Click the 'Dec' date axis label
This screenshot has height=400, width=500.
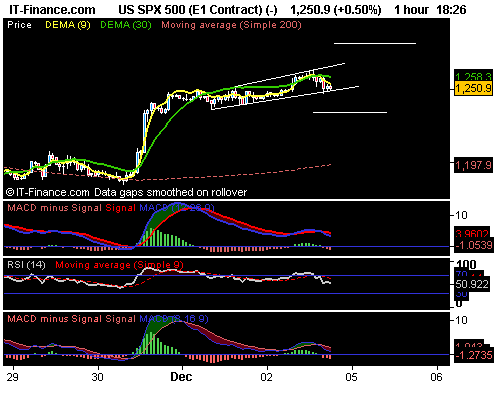coord(181,377)
